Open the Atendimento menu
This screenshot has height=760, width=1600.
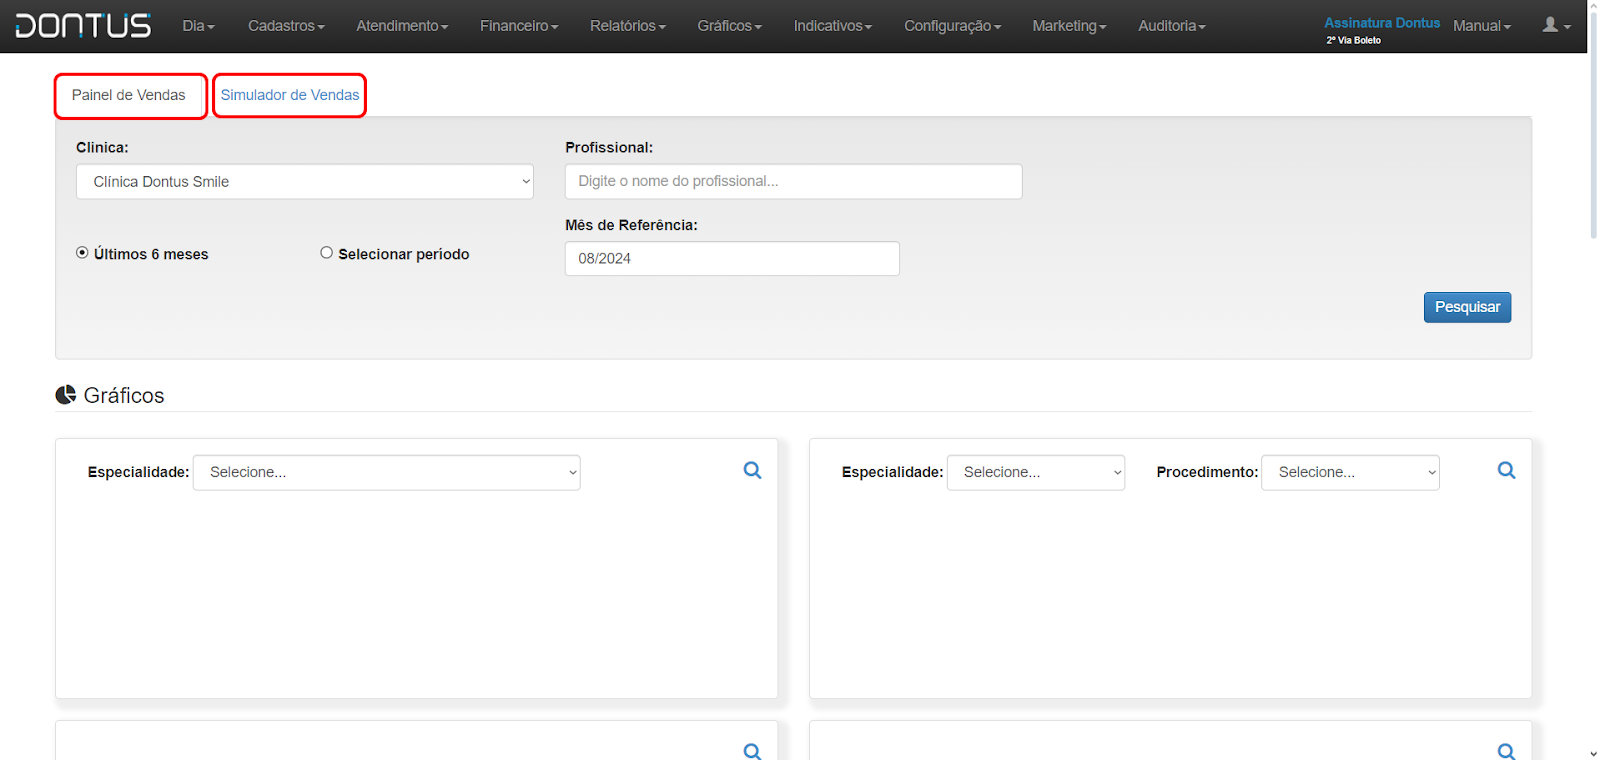pos(402,26)
